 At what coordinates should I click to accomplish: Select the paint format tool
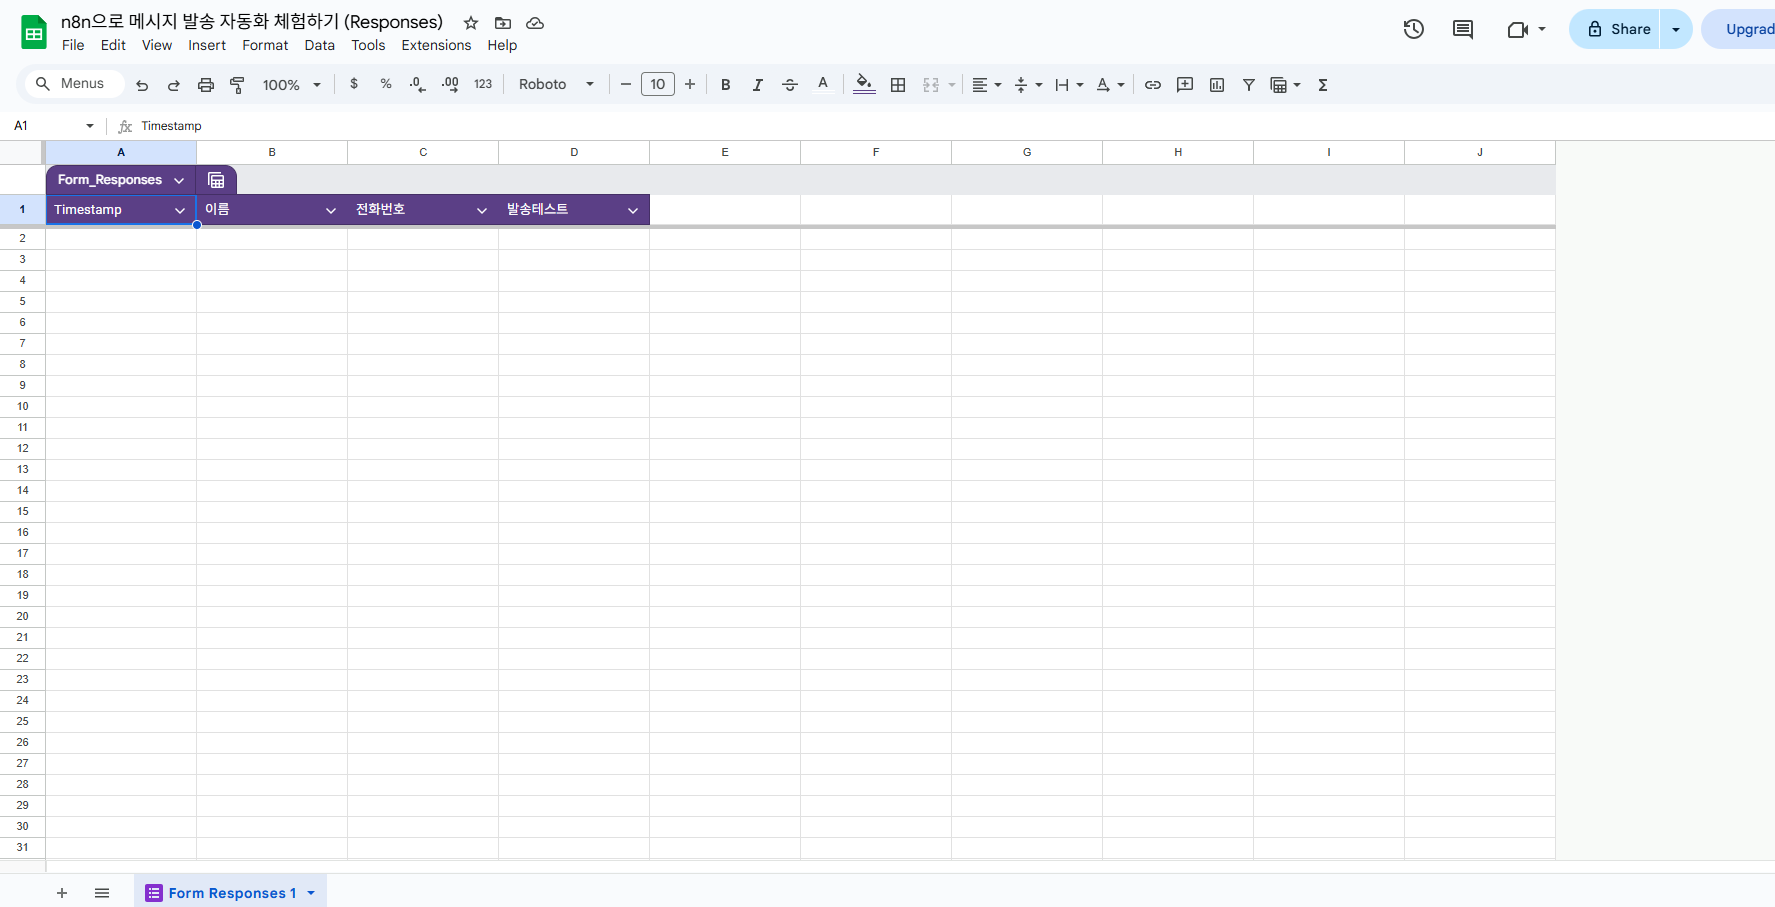pos(237,85)
